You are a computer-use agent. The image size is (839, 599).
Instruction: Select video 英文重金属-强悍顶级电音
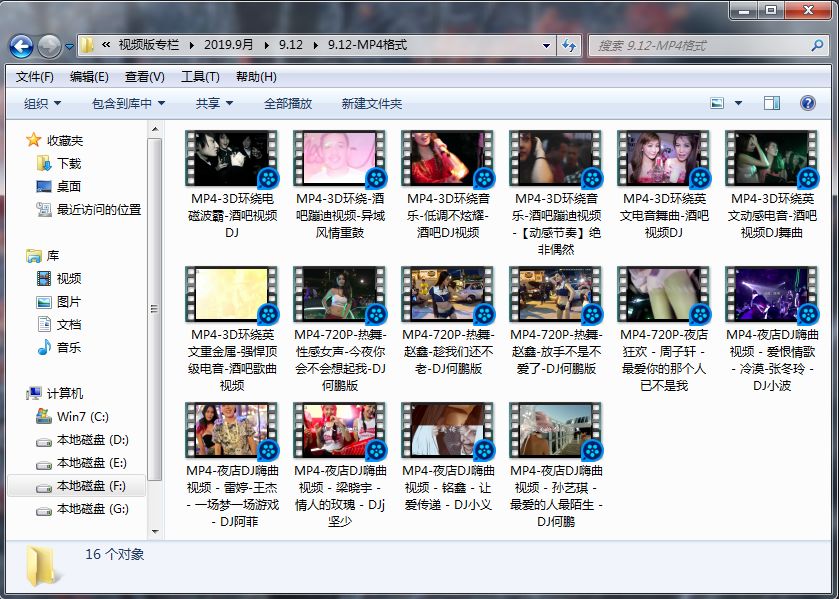[232, 329]
